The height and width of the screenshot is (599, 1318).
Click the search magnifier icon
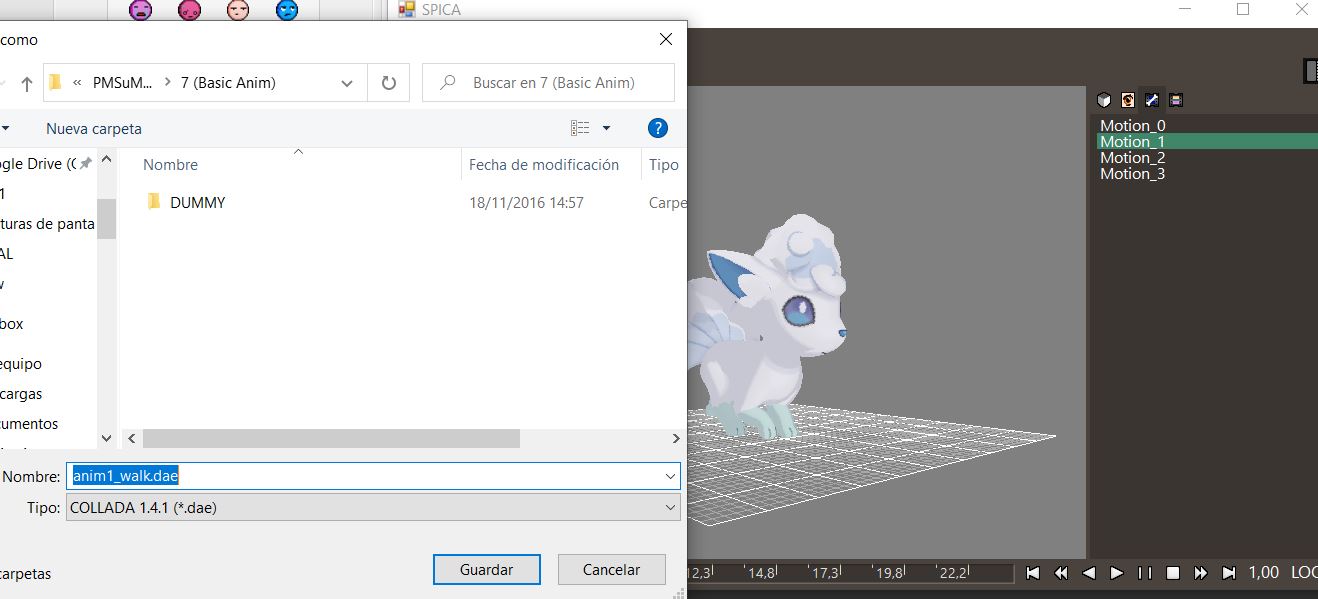pos(449,83)
